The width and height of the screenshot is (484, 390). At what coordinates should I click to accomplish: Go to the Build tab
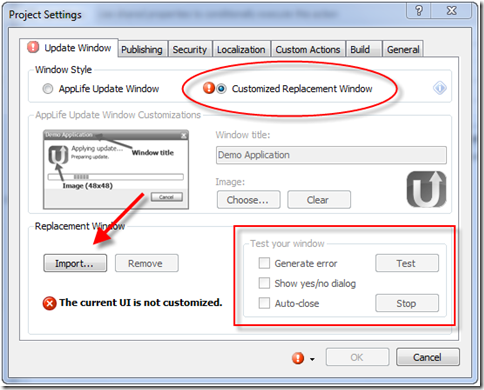coord(363,49)
